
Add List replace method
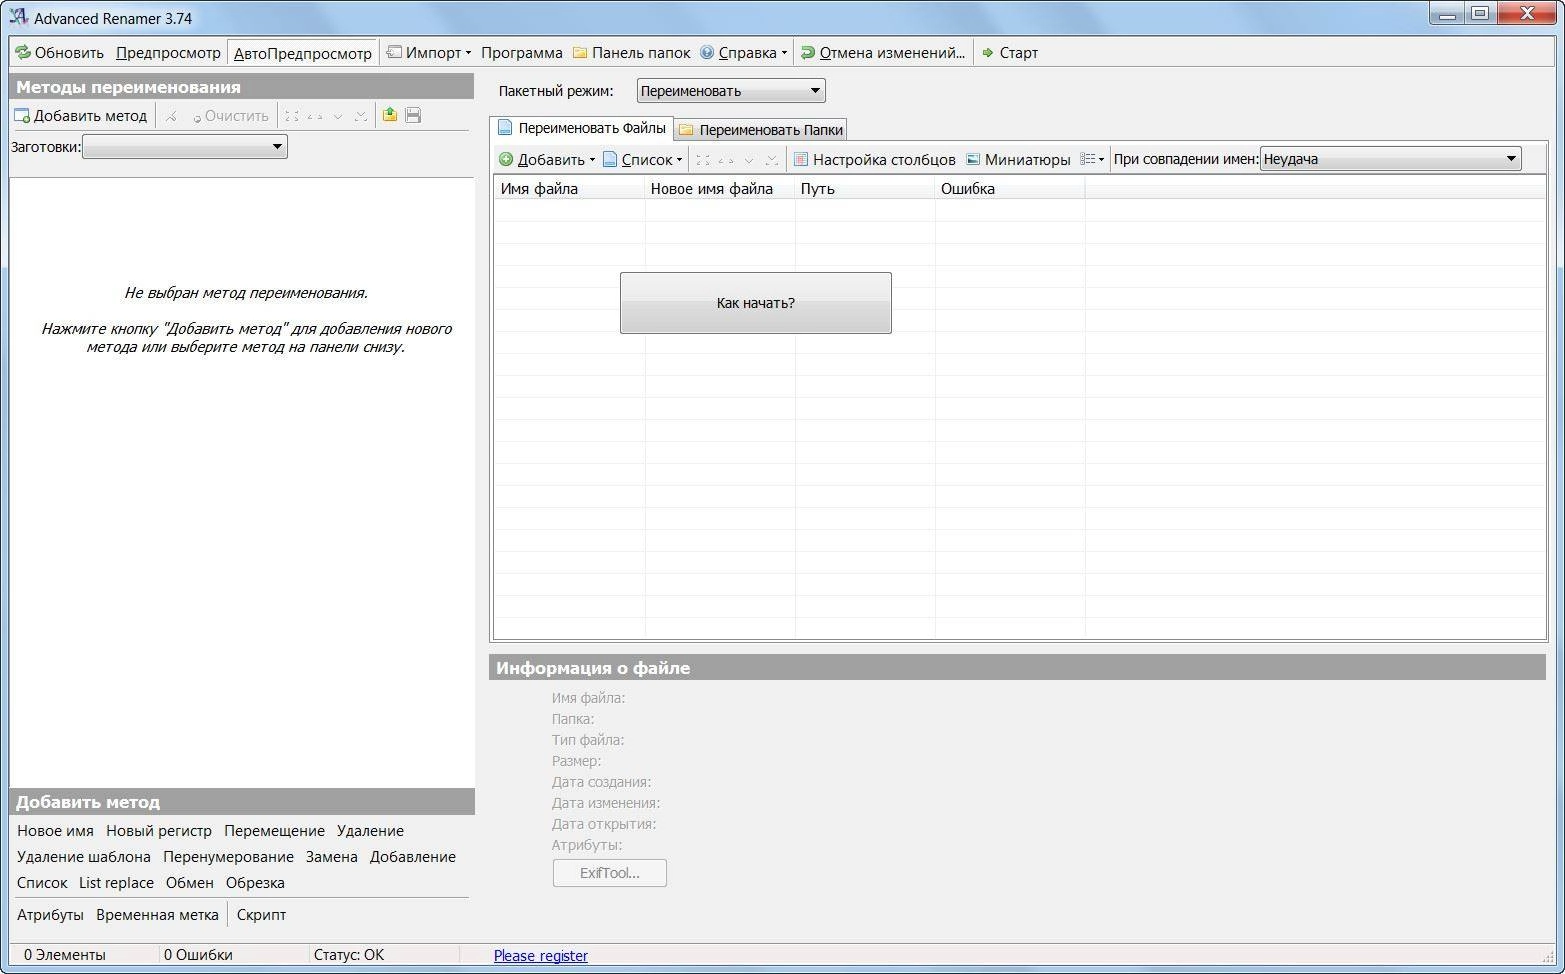tap(116, 883)
